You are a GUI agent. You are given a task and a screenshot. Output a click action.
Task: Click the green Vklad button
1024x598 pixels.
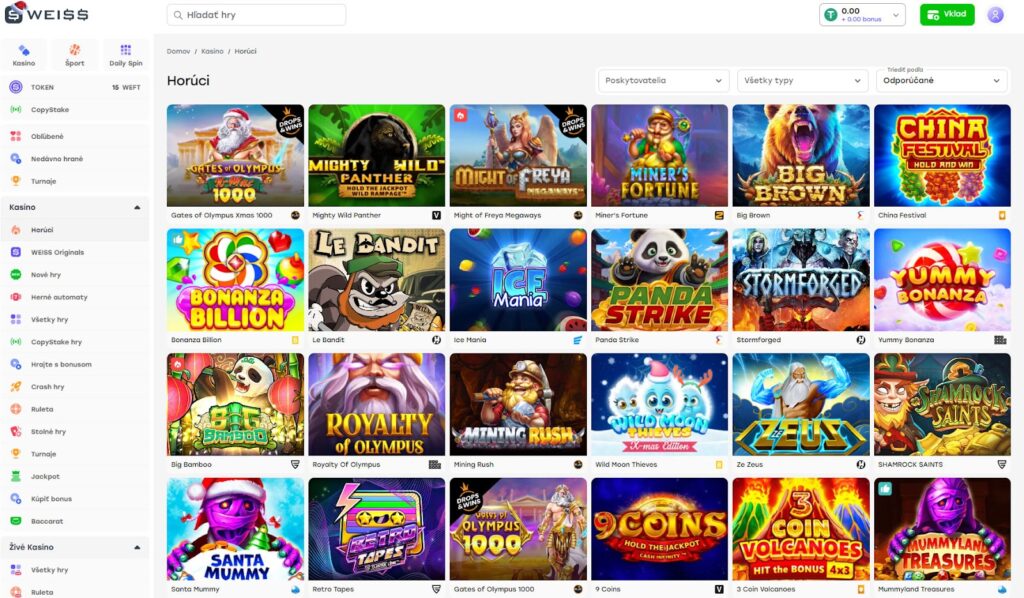click(x=946, y=15)
